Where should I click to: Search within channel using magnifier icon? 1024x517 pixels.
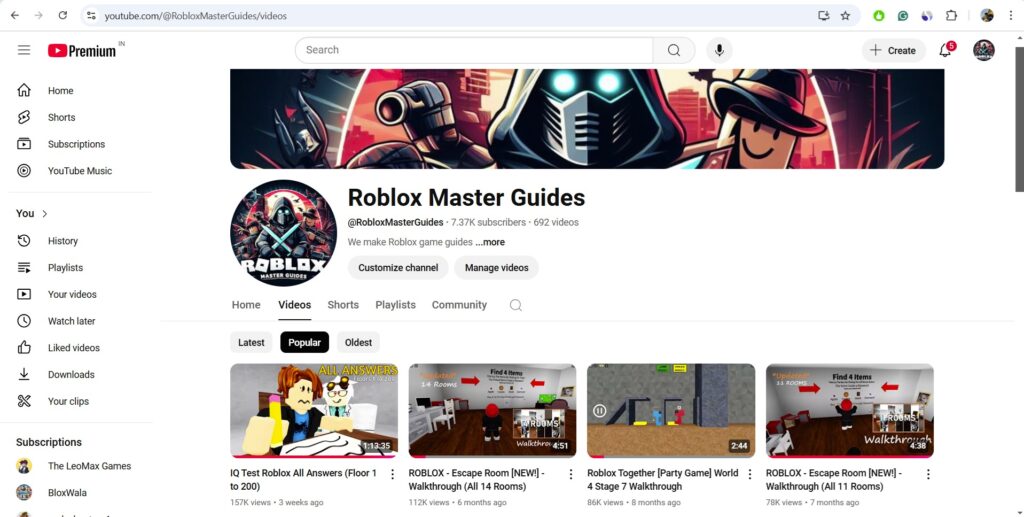click(516, 305)
